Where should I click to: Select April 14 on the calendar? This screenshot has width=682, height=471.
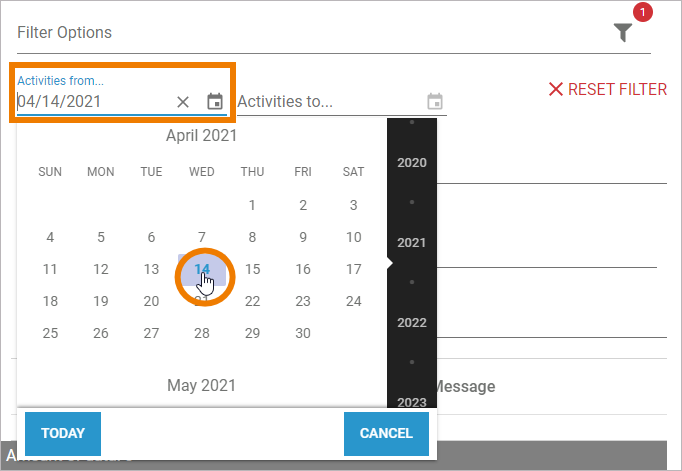[202, 269]
